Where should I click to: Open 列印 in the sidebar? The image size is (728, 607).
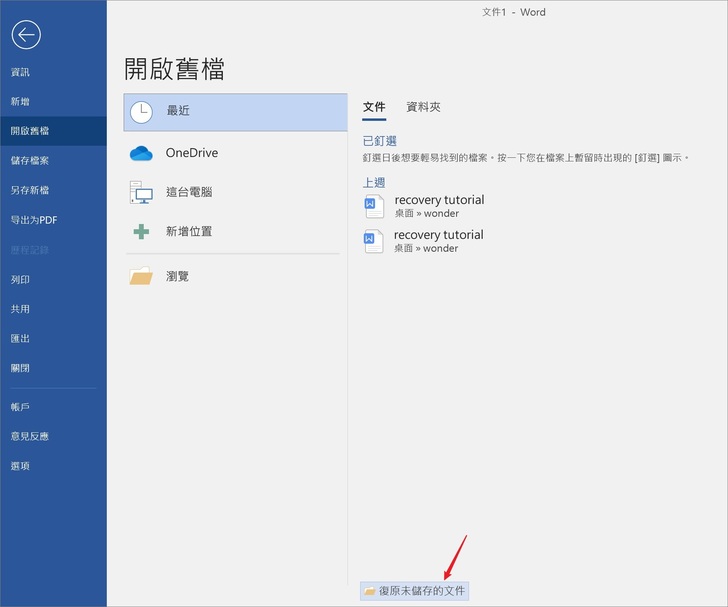21,280
